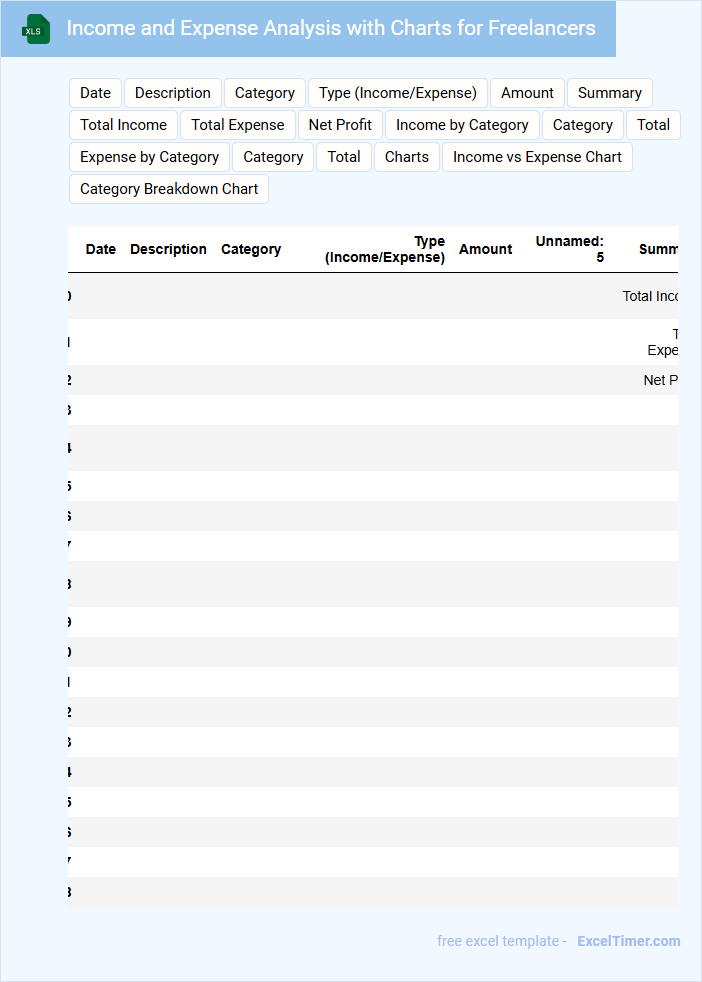Open the Income vs Expense Chart tag

pos(537,157)
